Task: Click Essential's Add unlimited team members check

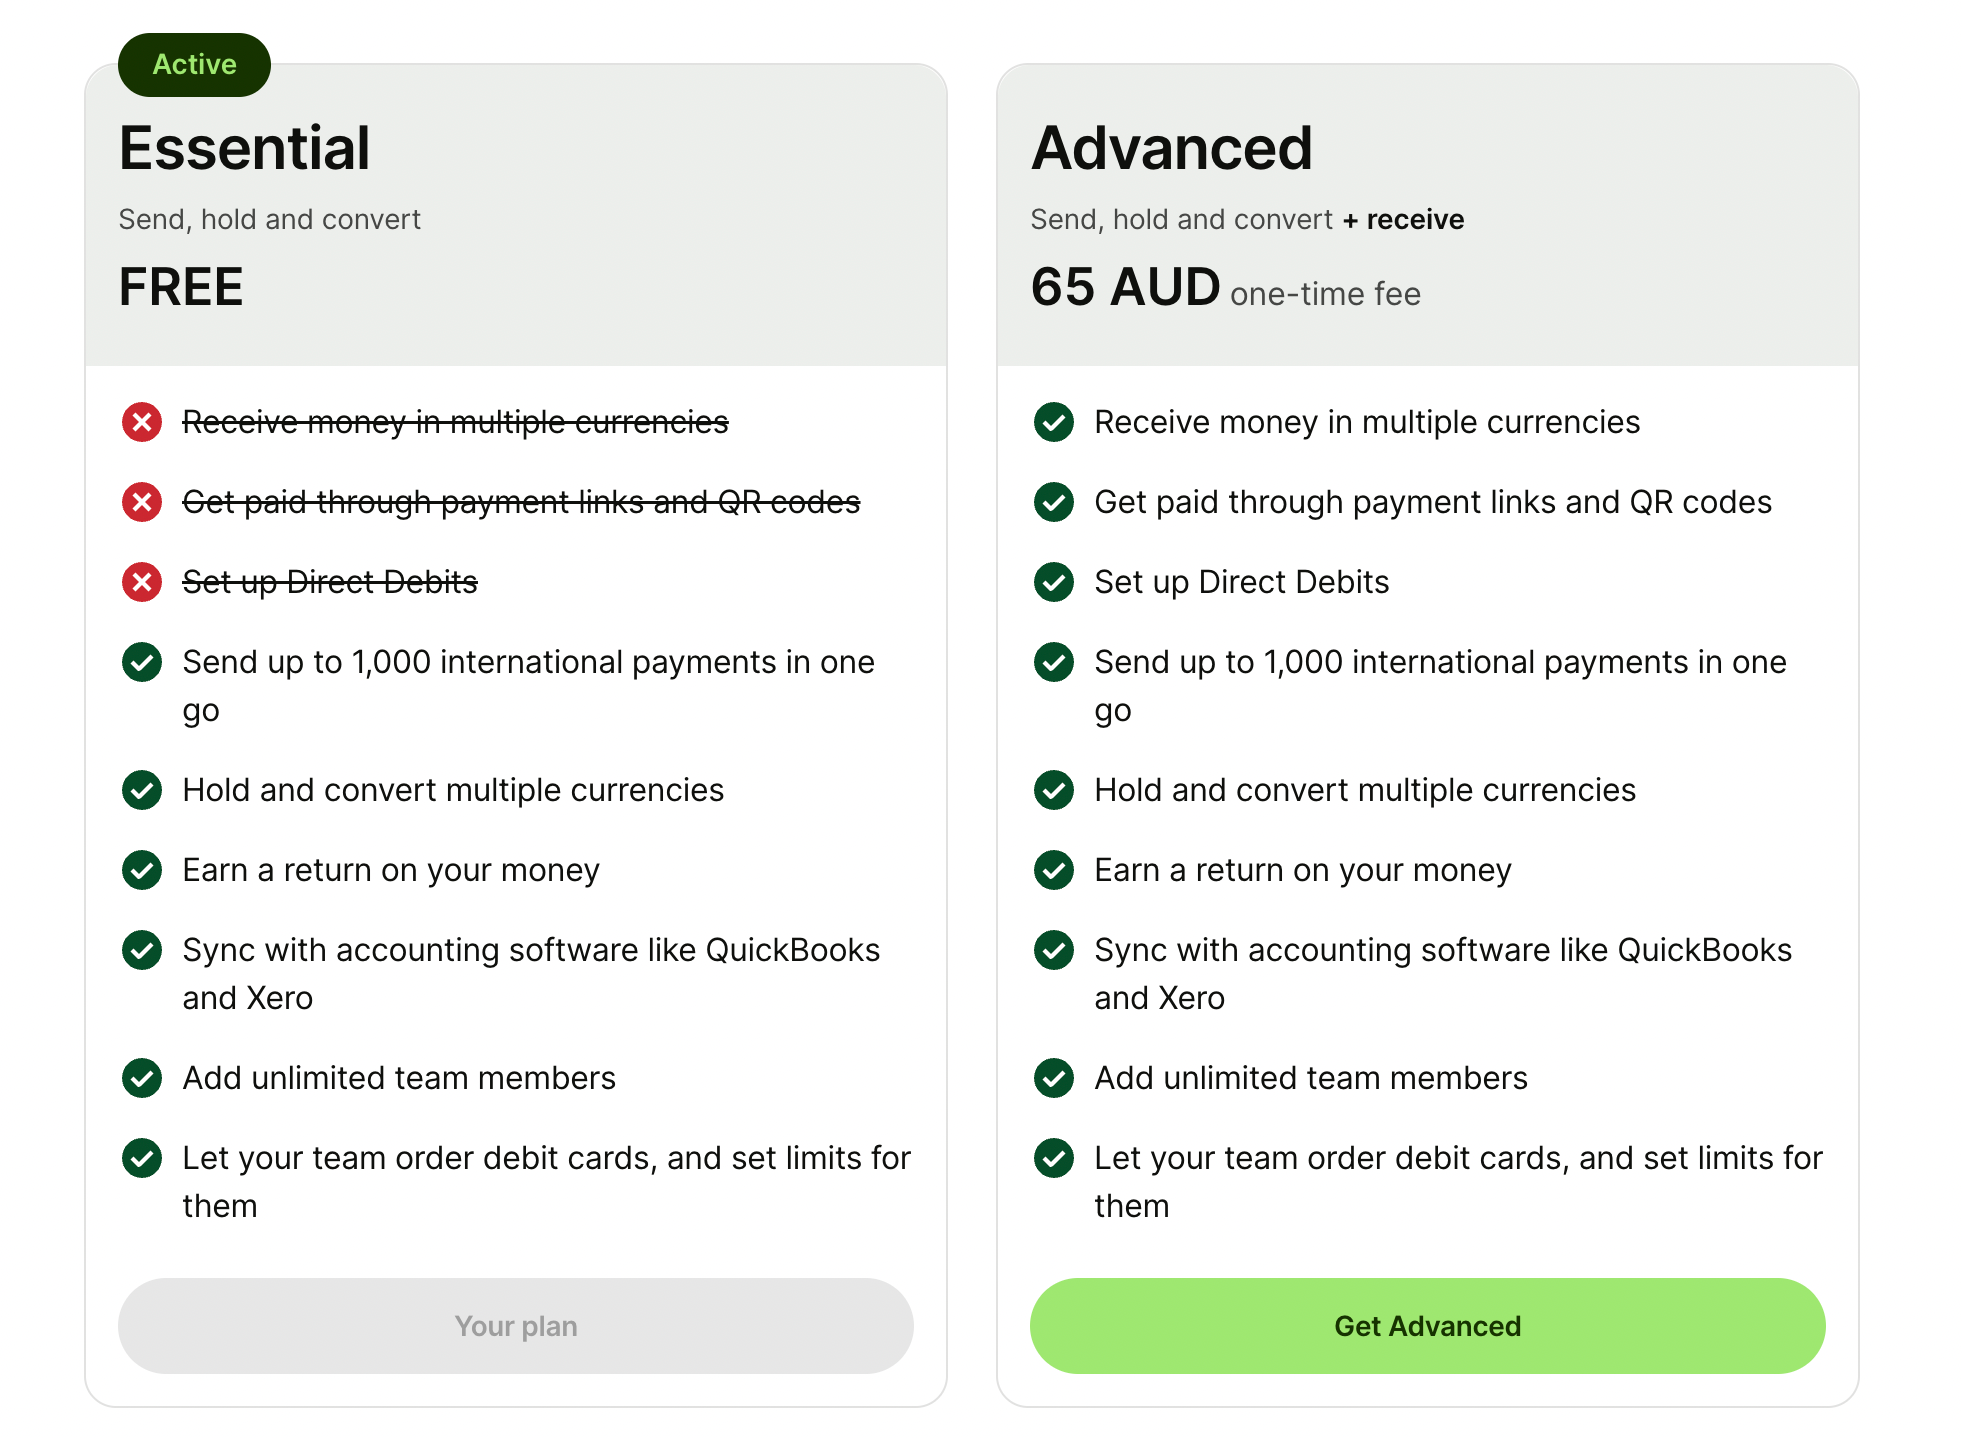Action: tap(142, 1078)
